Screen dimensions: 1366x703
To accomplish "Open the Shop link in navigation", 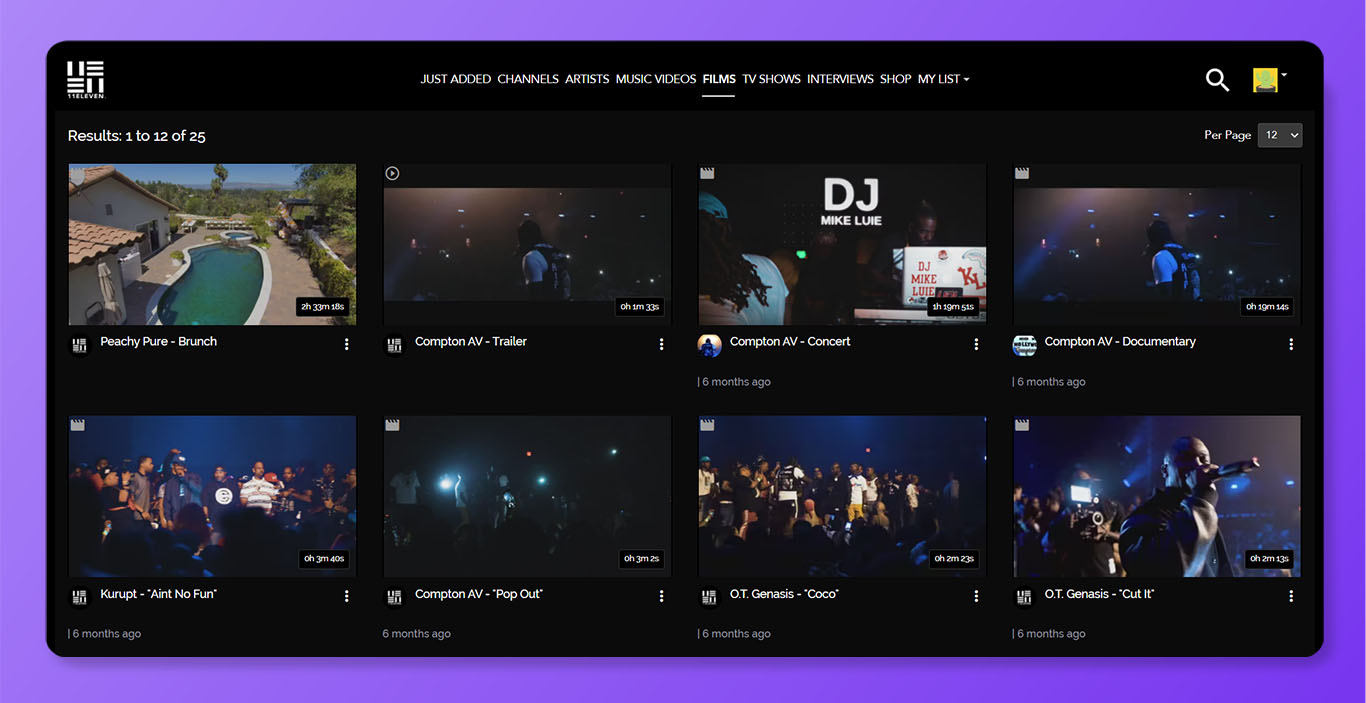I will [896, 79].
